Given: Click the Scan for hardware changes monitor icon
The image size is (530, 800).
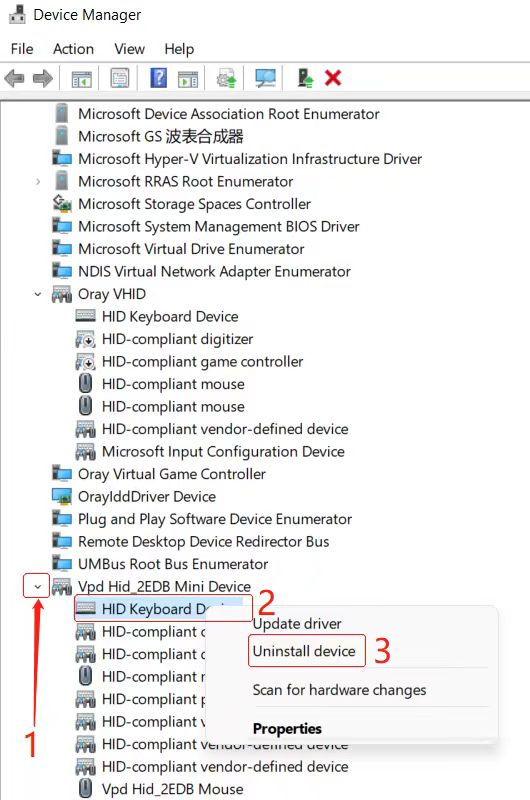Looking at the screenshot, I should coord(265,78).
